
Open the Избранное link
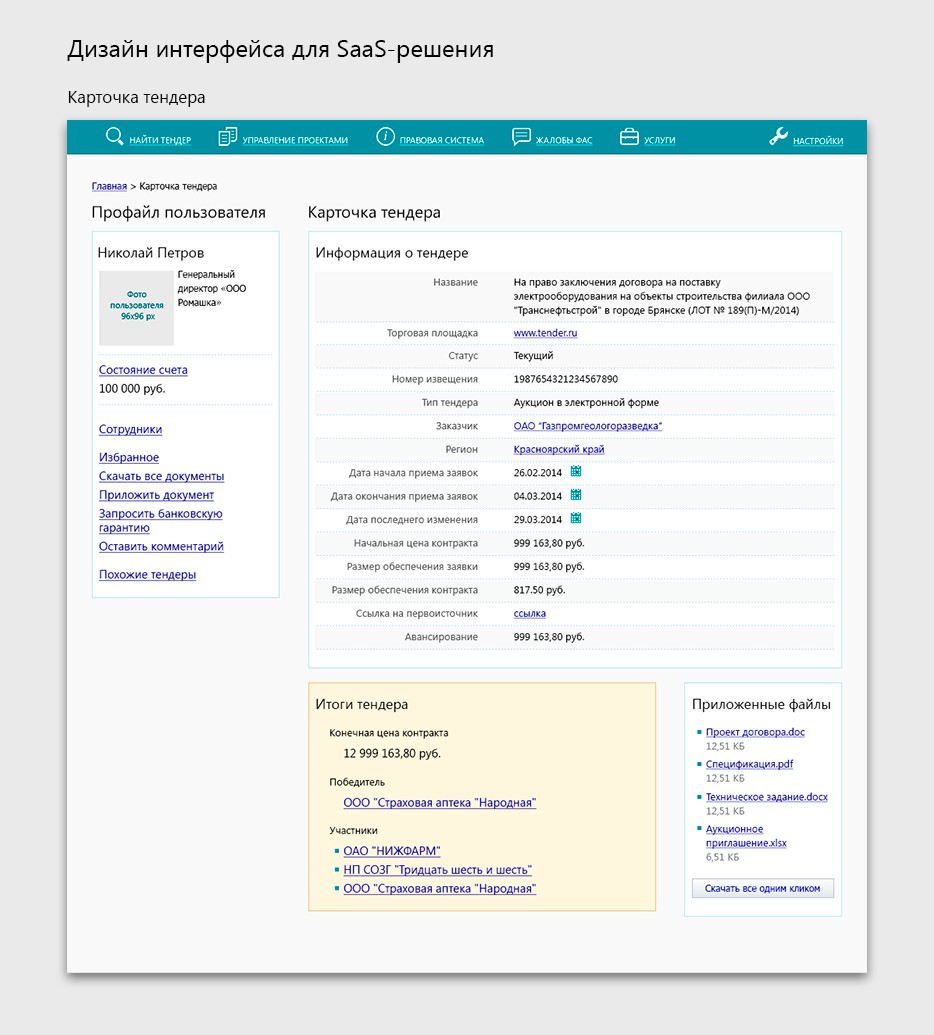pos(129,457)
